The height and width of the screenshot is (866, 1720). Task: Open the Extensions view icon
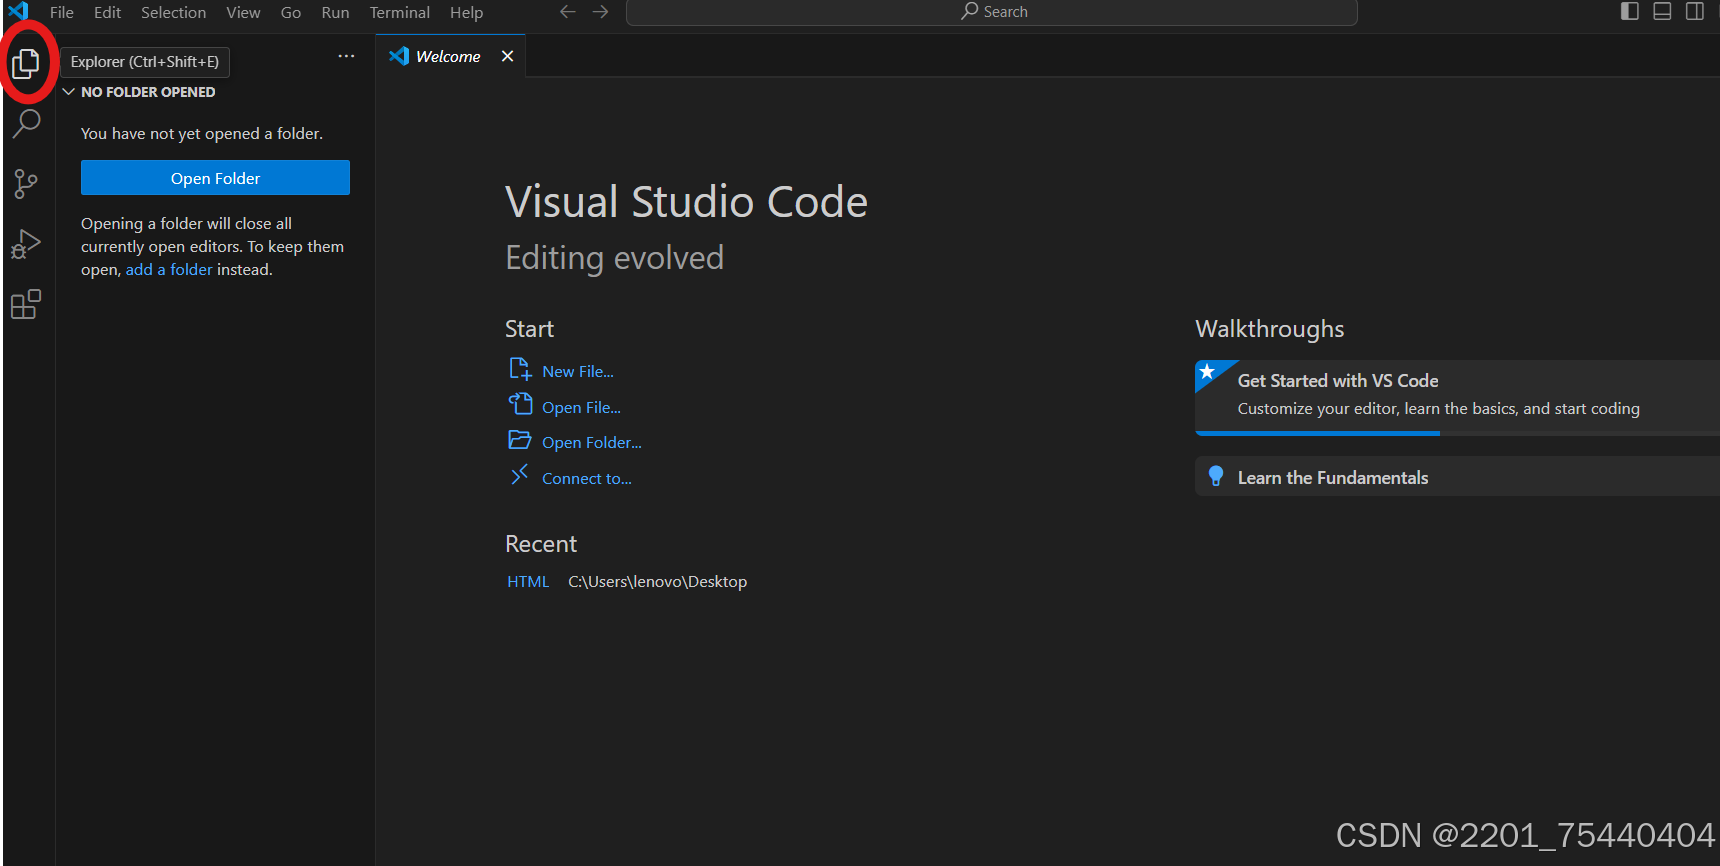(x=26, y=304)
